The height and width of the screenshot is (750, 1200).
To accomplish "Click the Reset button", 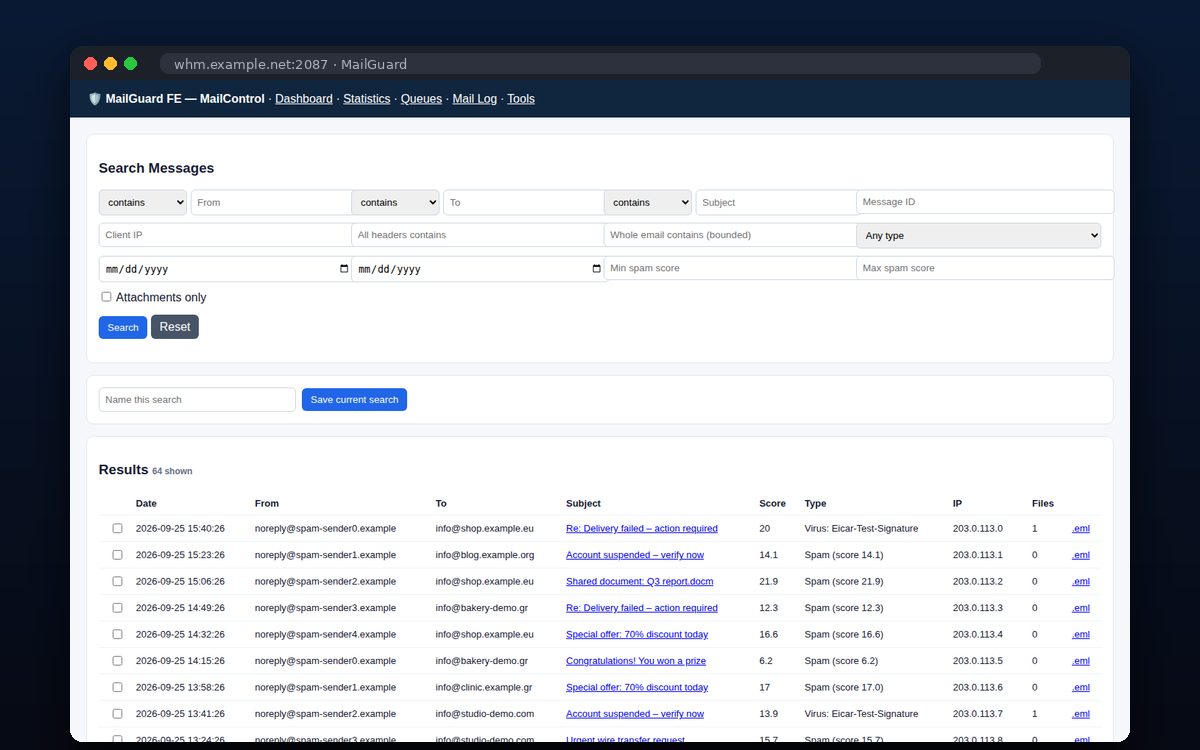I will 175,327.
